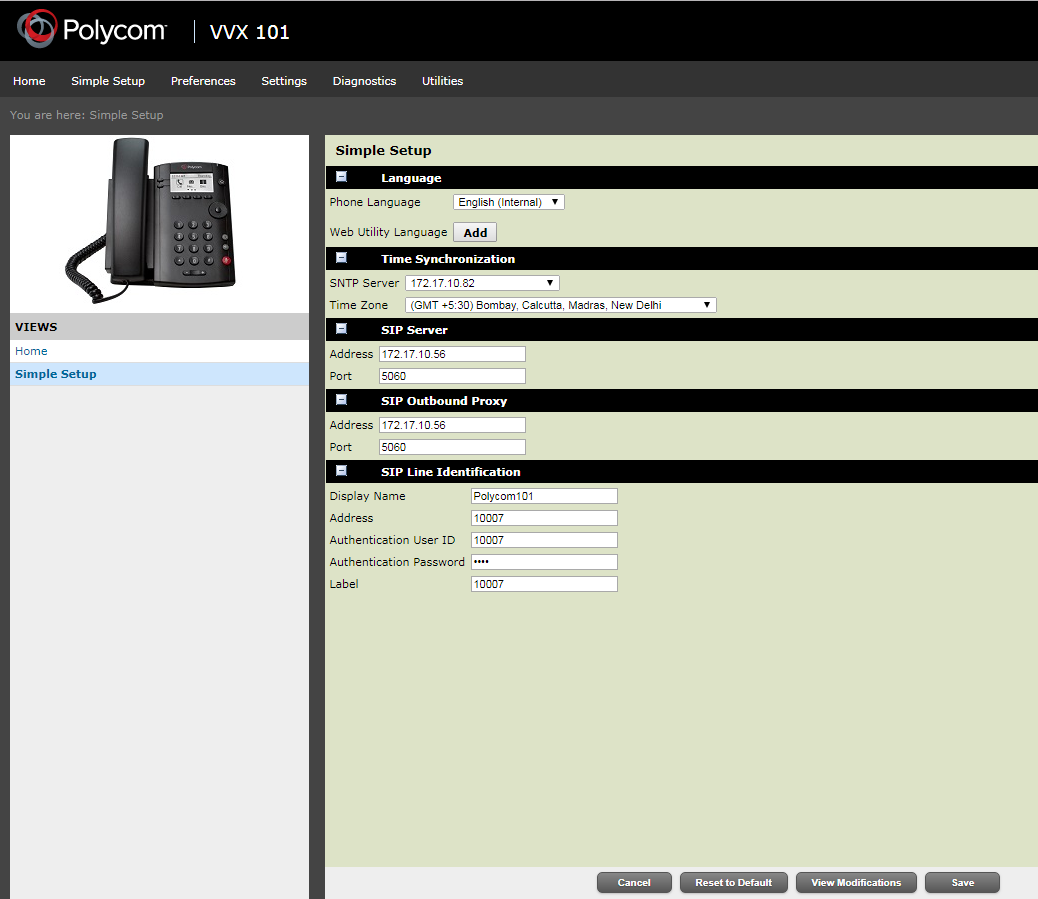Click the Authentication Password field
The width and height of the screenshot is (1038, 899).
tap(544, 562)
